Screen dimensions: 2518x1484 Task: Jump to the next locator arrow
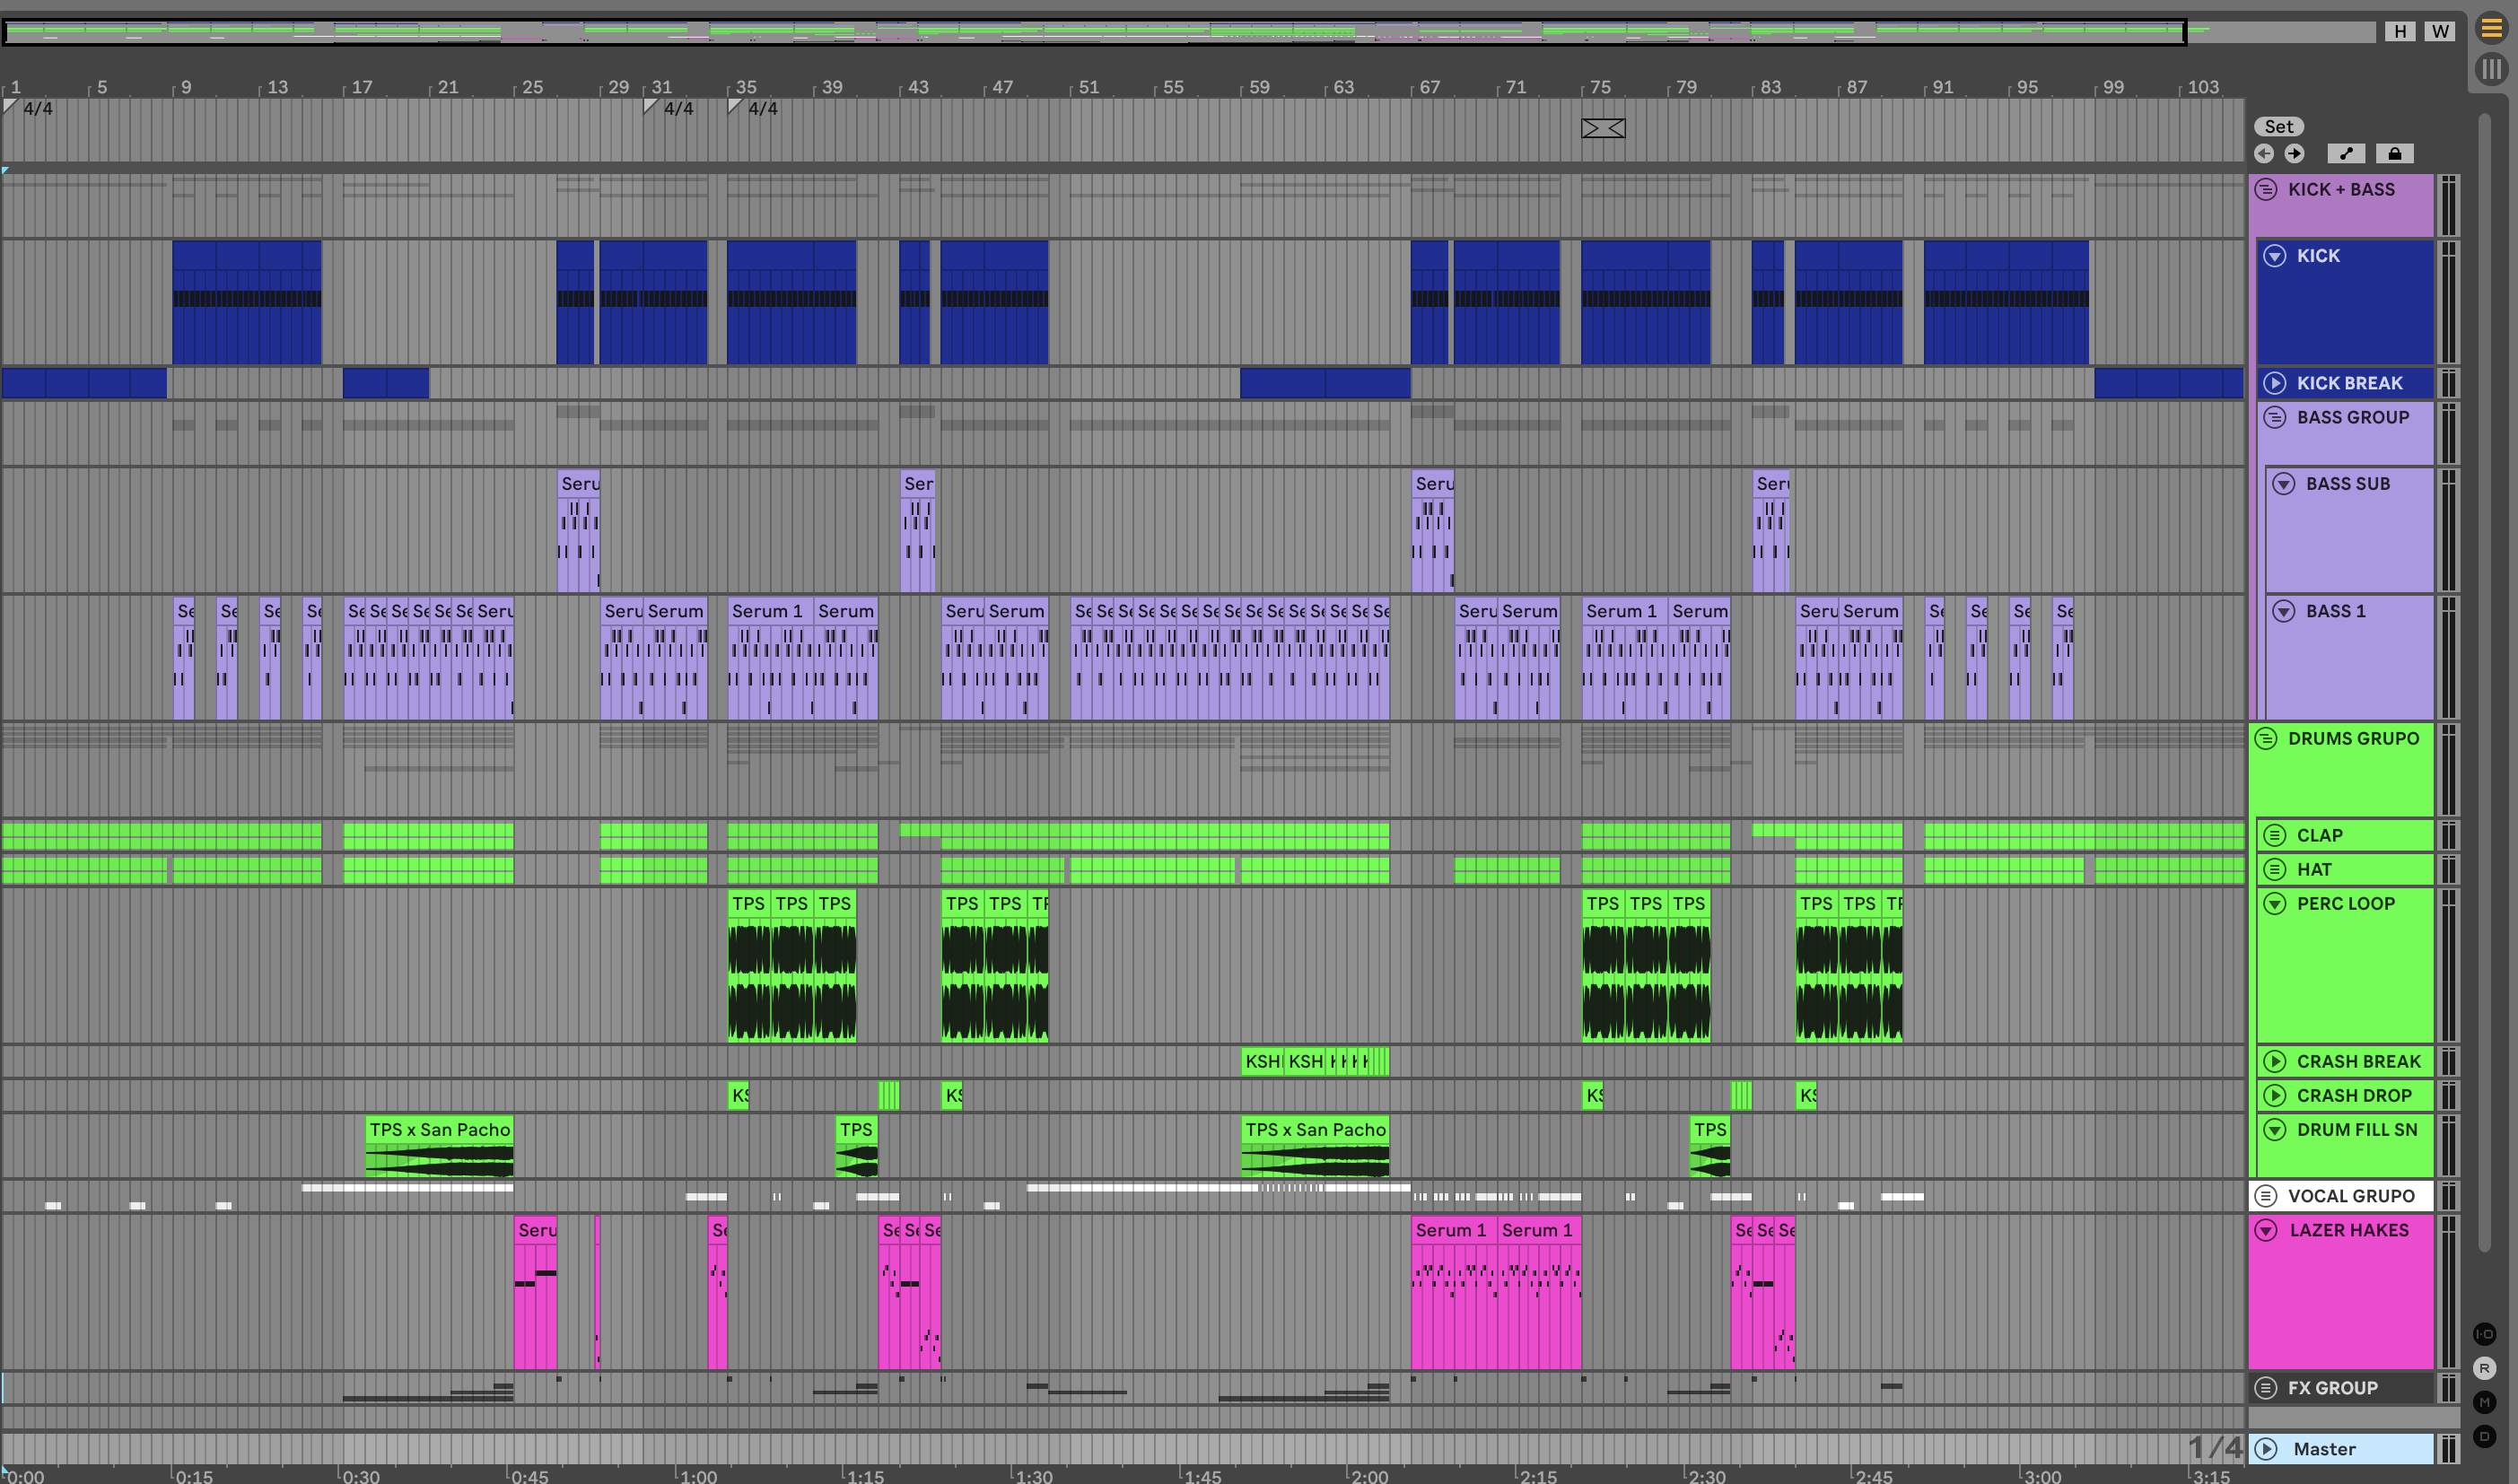click(x=2294, y=153)
